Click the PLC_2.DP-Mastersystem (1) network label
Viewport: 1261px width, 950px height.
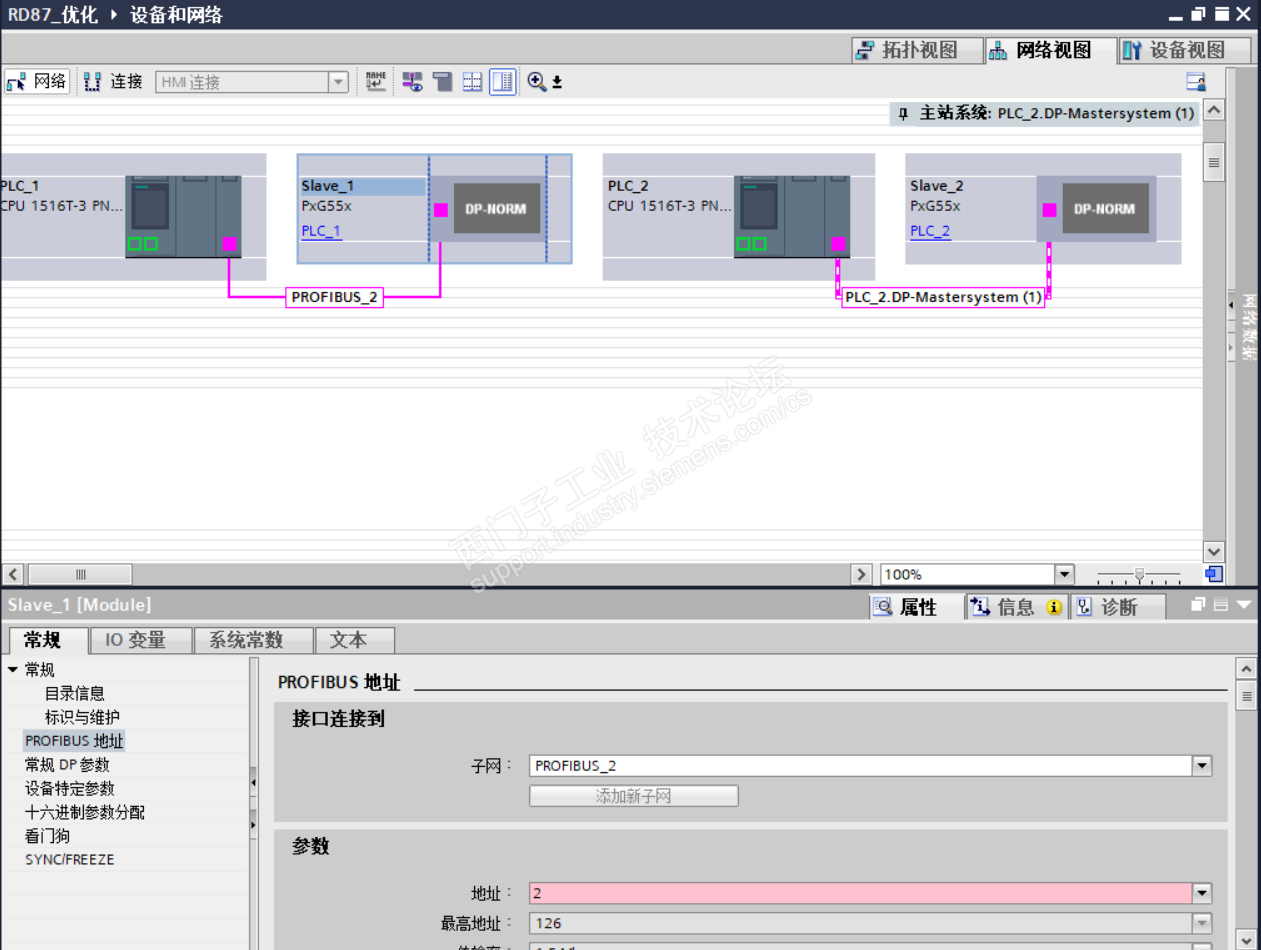[943, 297]
